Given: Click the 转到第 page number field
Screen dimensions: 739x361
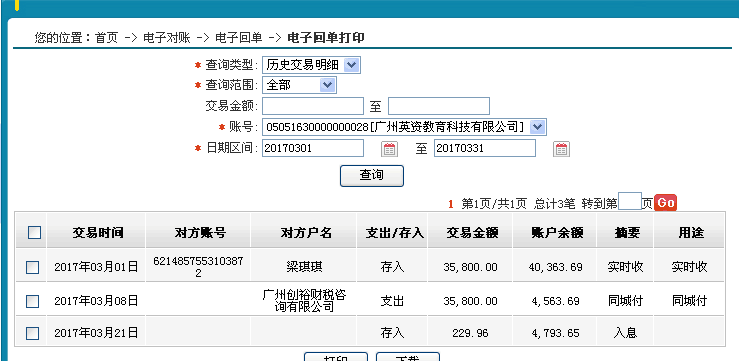Looking at the screenshot, I should click(630, 201).
